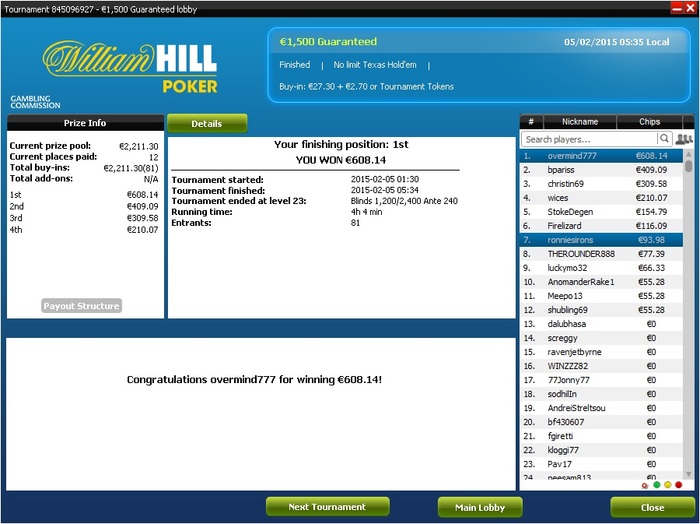Select player row kloggi77

601,450
